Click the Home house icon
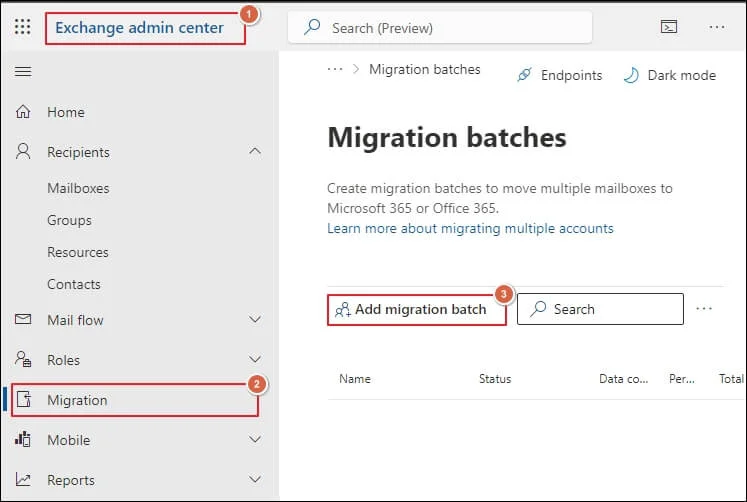This screenshot has width=747, height=502. (x=23, y=111)
